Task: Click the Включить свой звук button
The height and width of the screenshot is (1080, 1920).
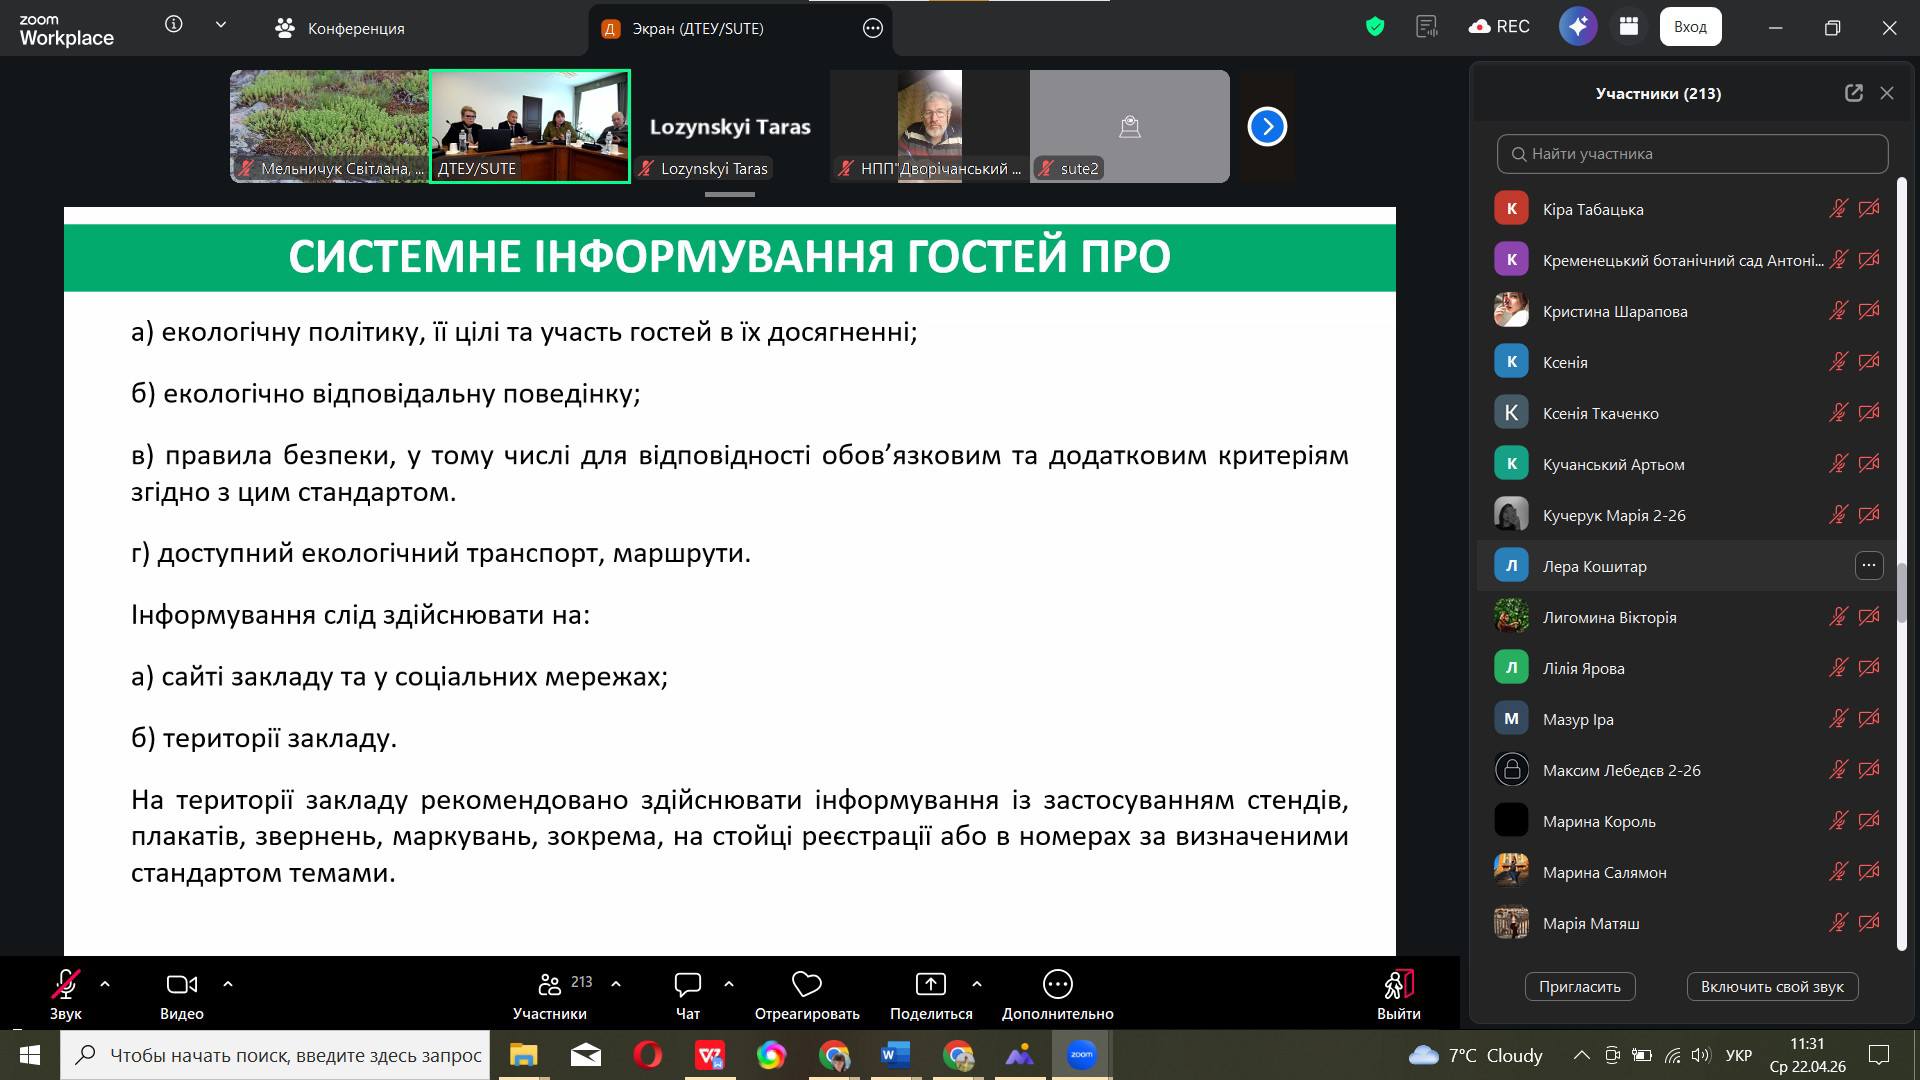Action: pyautogui.click(x=1771, y=987)
